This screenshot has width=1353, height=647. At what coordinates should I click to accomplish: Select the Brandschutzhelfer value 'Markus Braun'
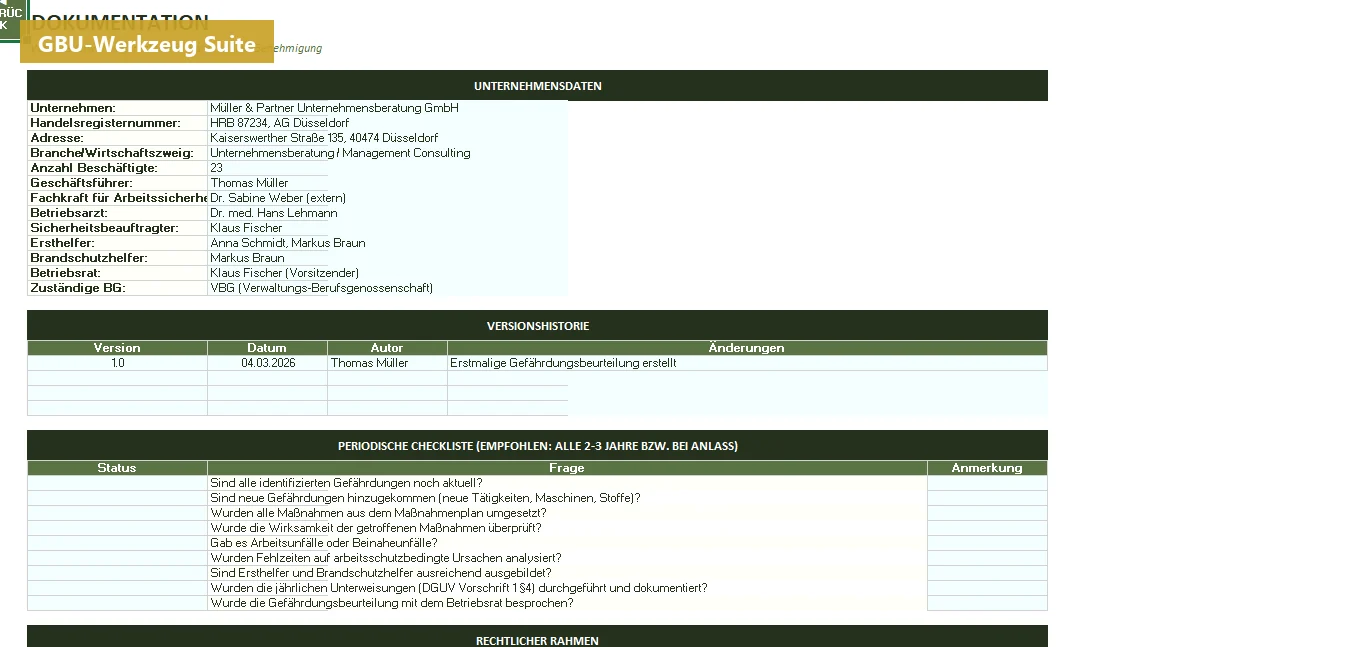268,258
